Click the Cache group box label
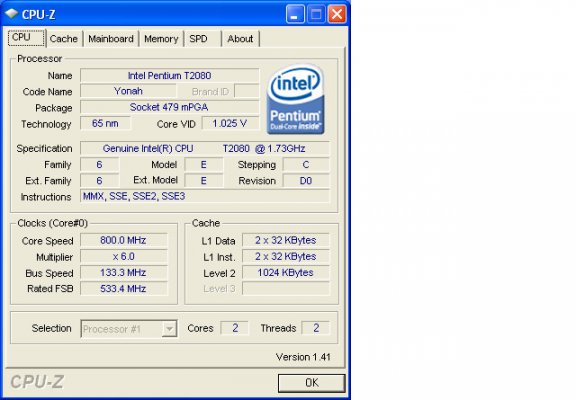 (x=206, y=223)
